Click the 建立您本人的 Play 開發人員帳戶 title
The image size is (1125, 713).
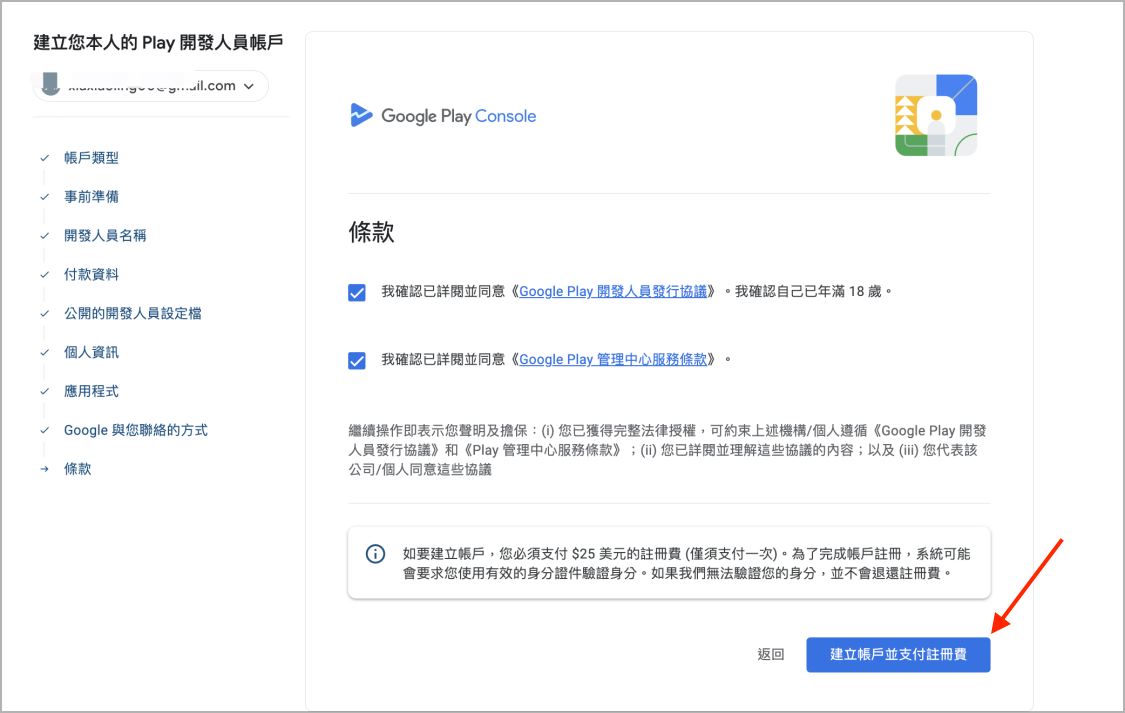tap(159, 43)
